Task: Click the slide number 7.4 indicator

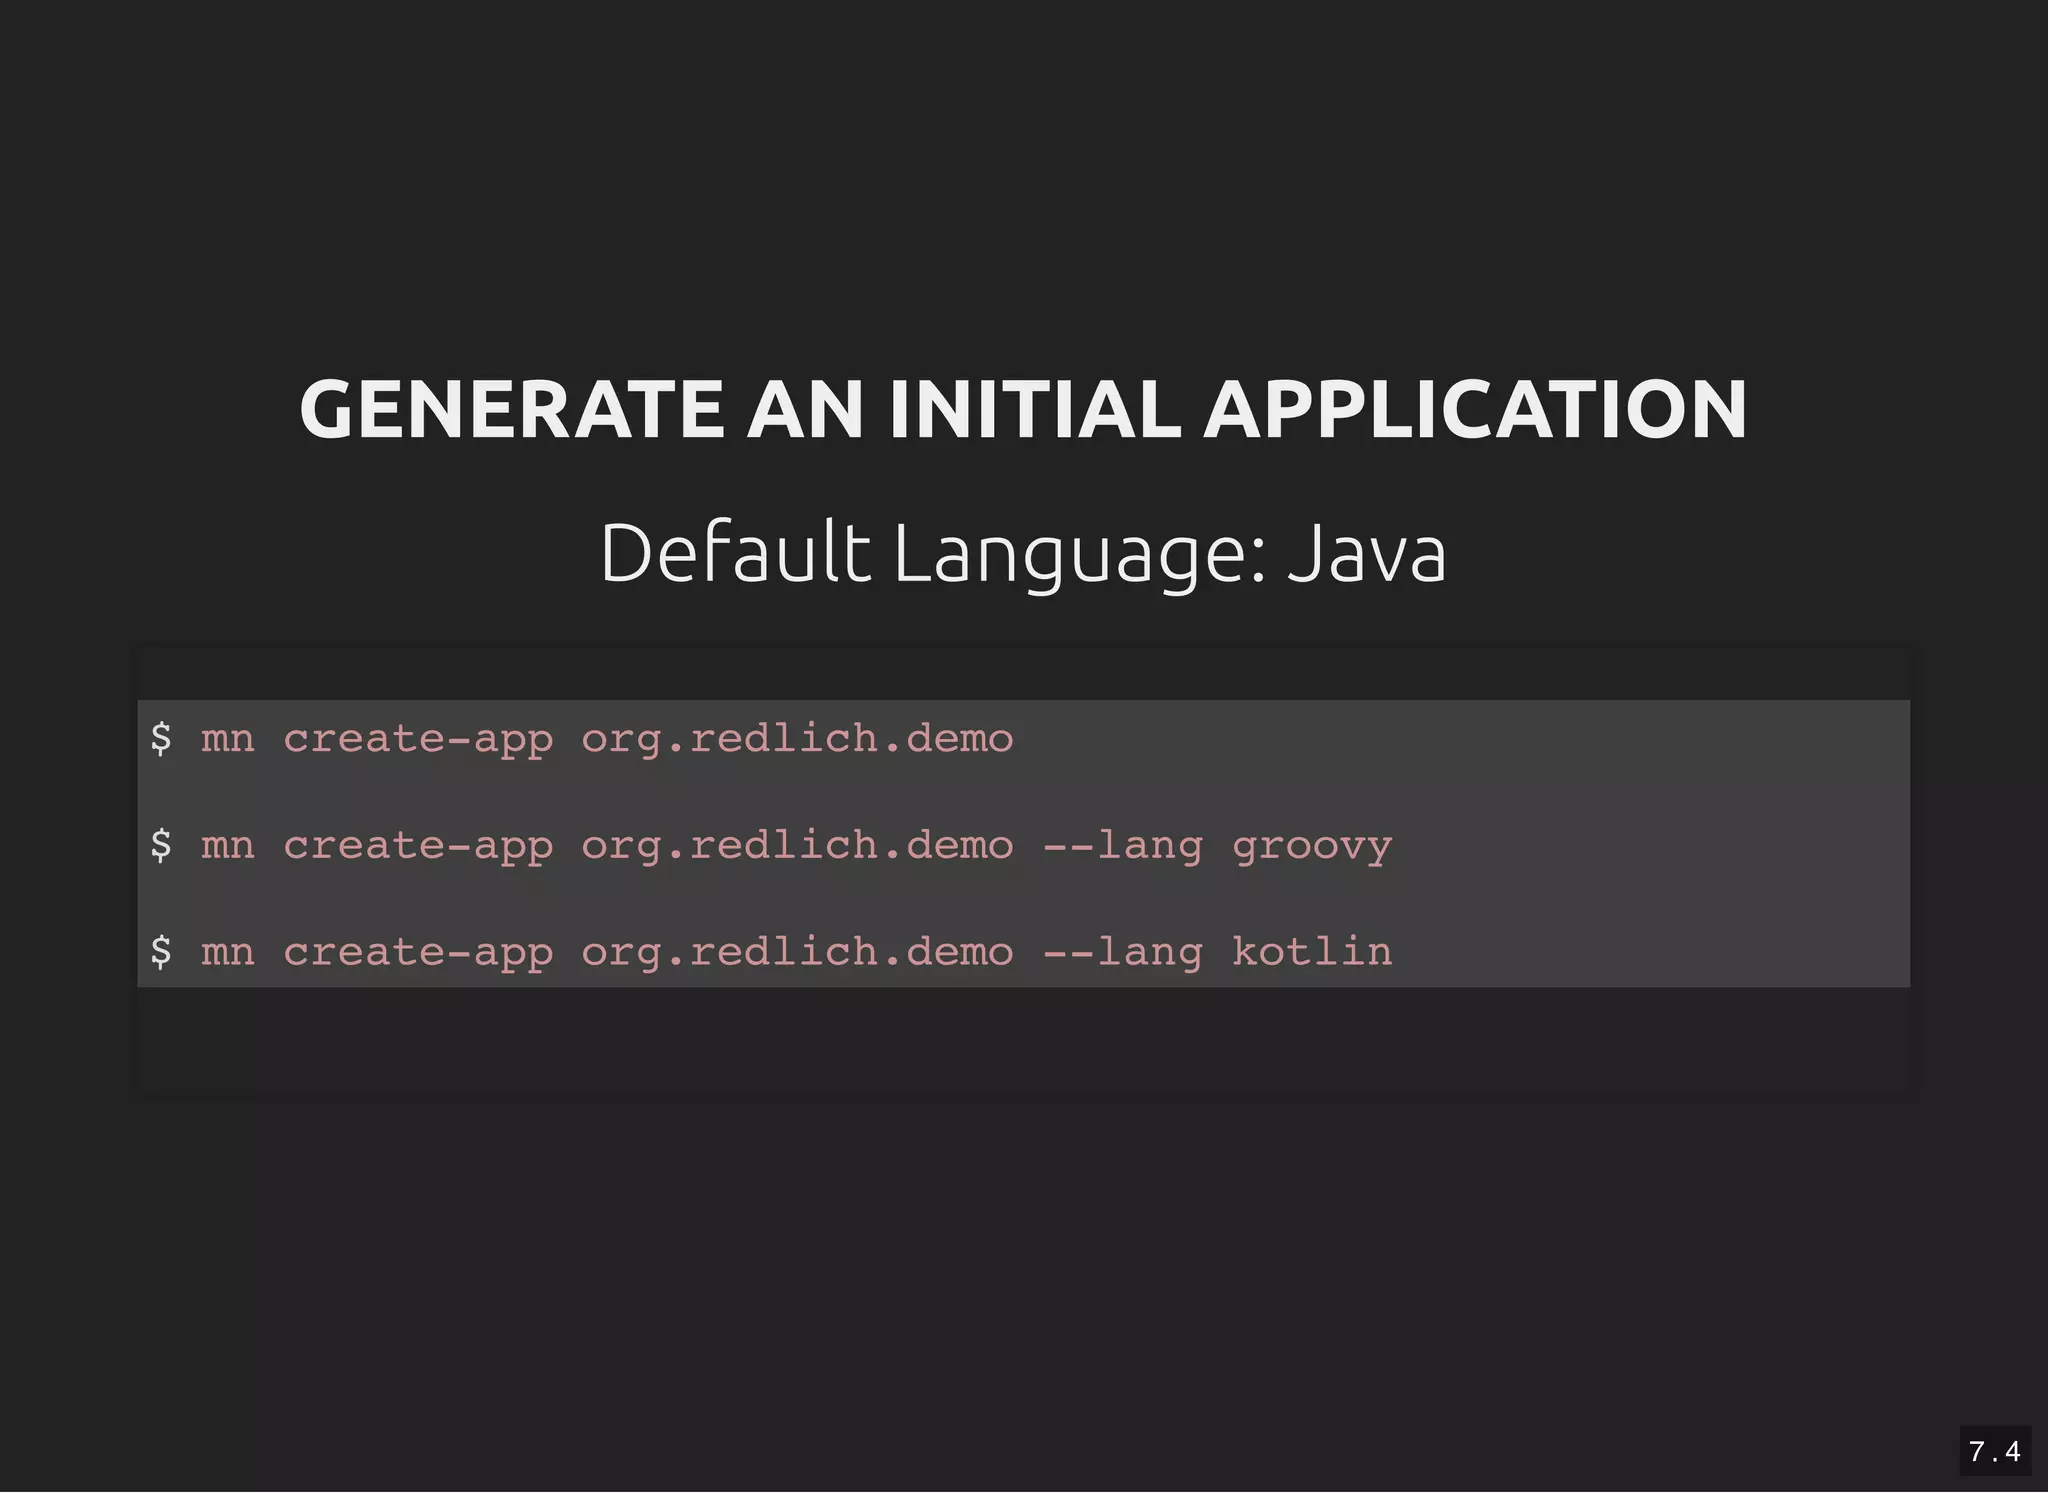Action: pos(1994,1451)
